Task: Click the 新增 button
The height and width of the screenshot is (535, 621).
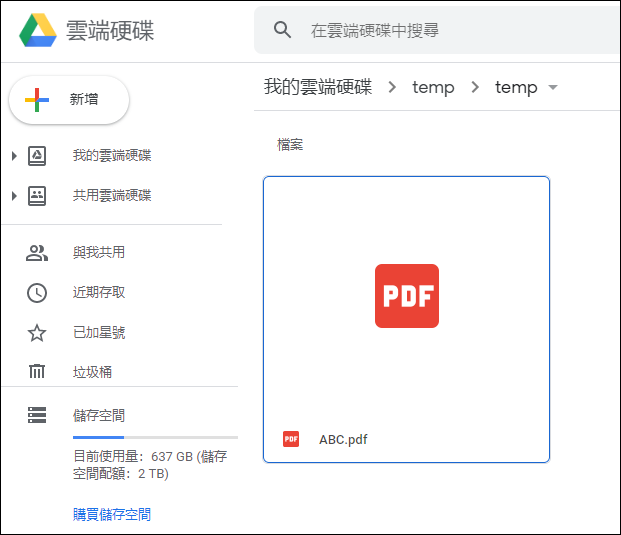Action: click(x=69, y=100)
